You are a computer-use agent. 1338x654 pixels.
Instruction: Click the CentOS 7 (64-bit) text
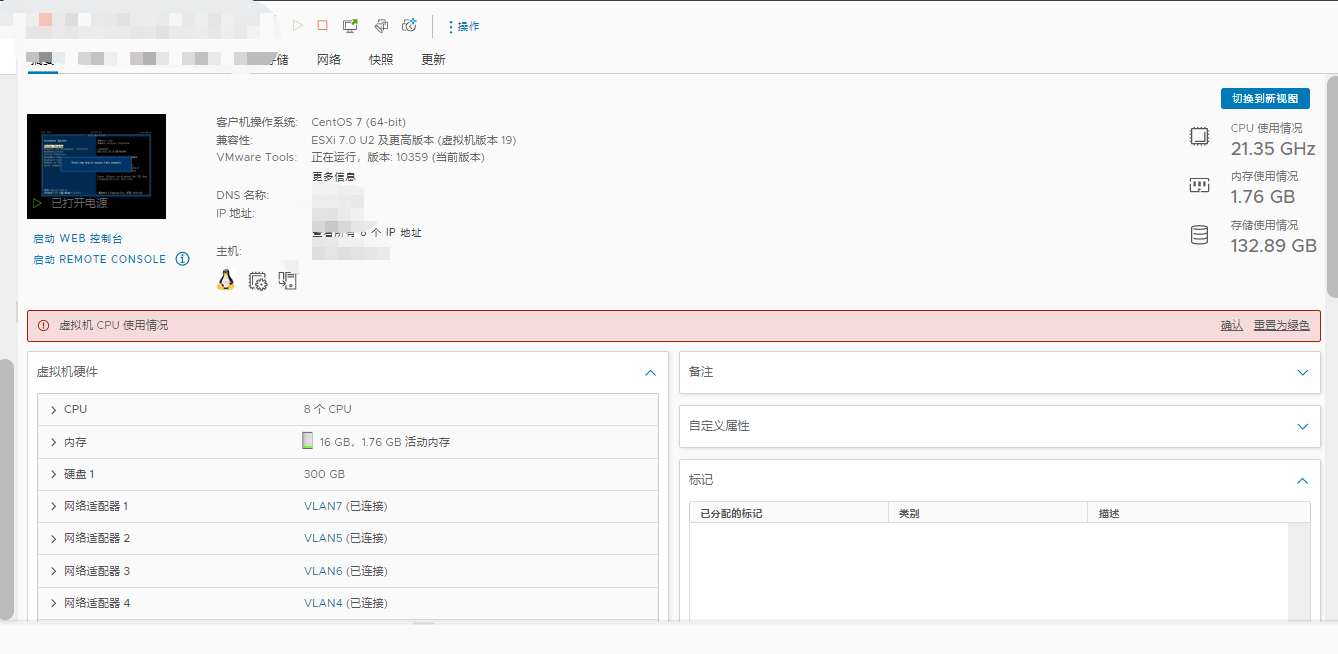coord(358,122)
